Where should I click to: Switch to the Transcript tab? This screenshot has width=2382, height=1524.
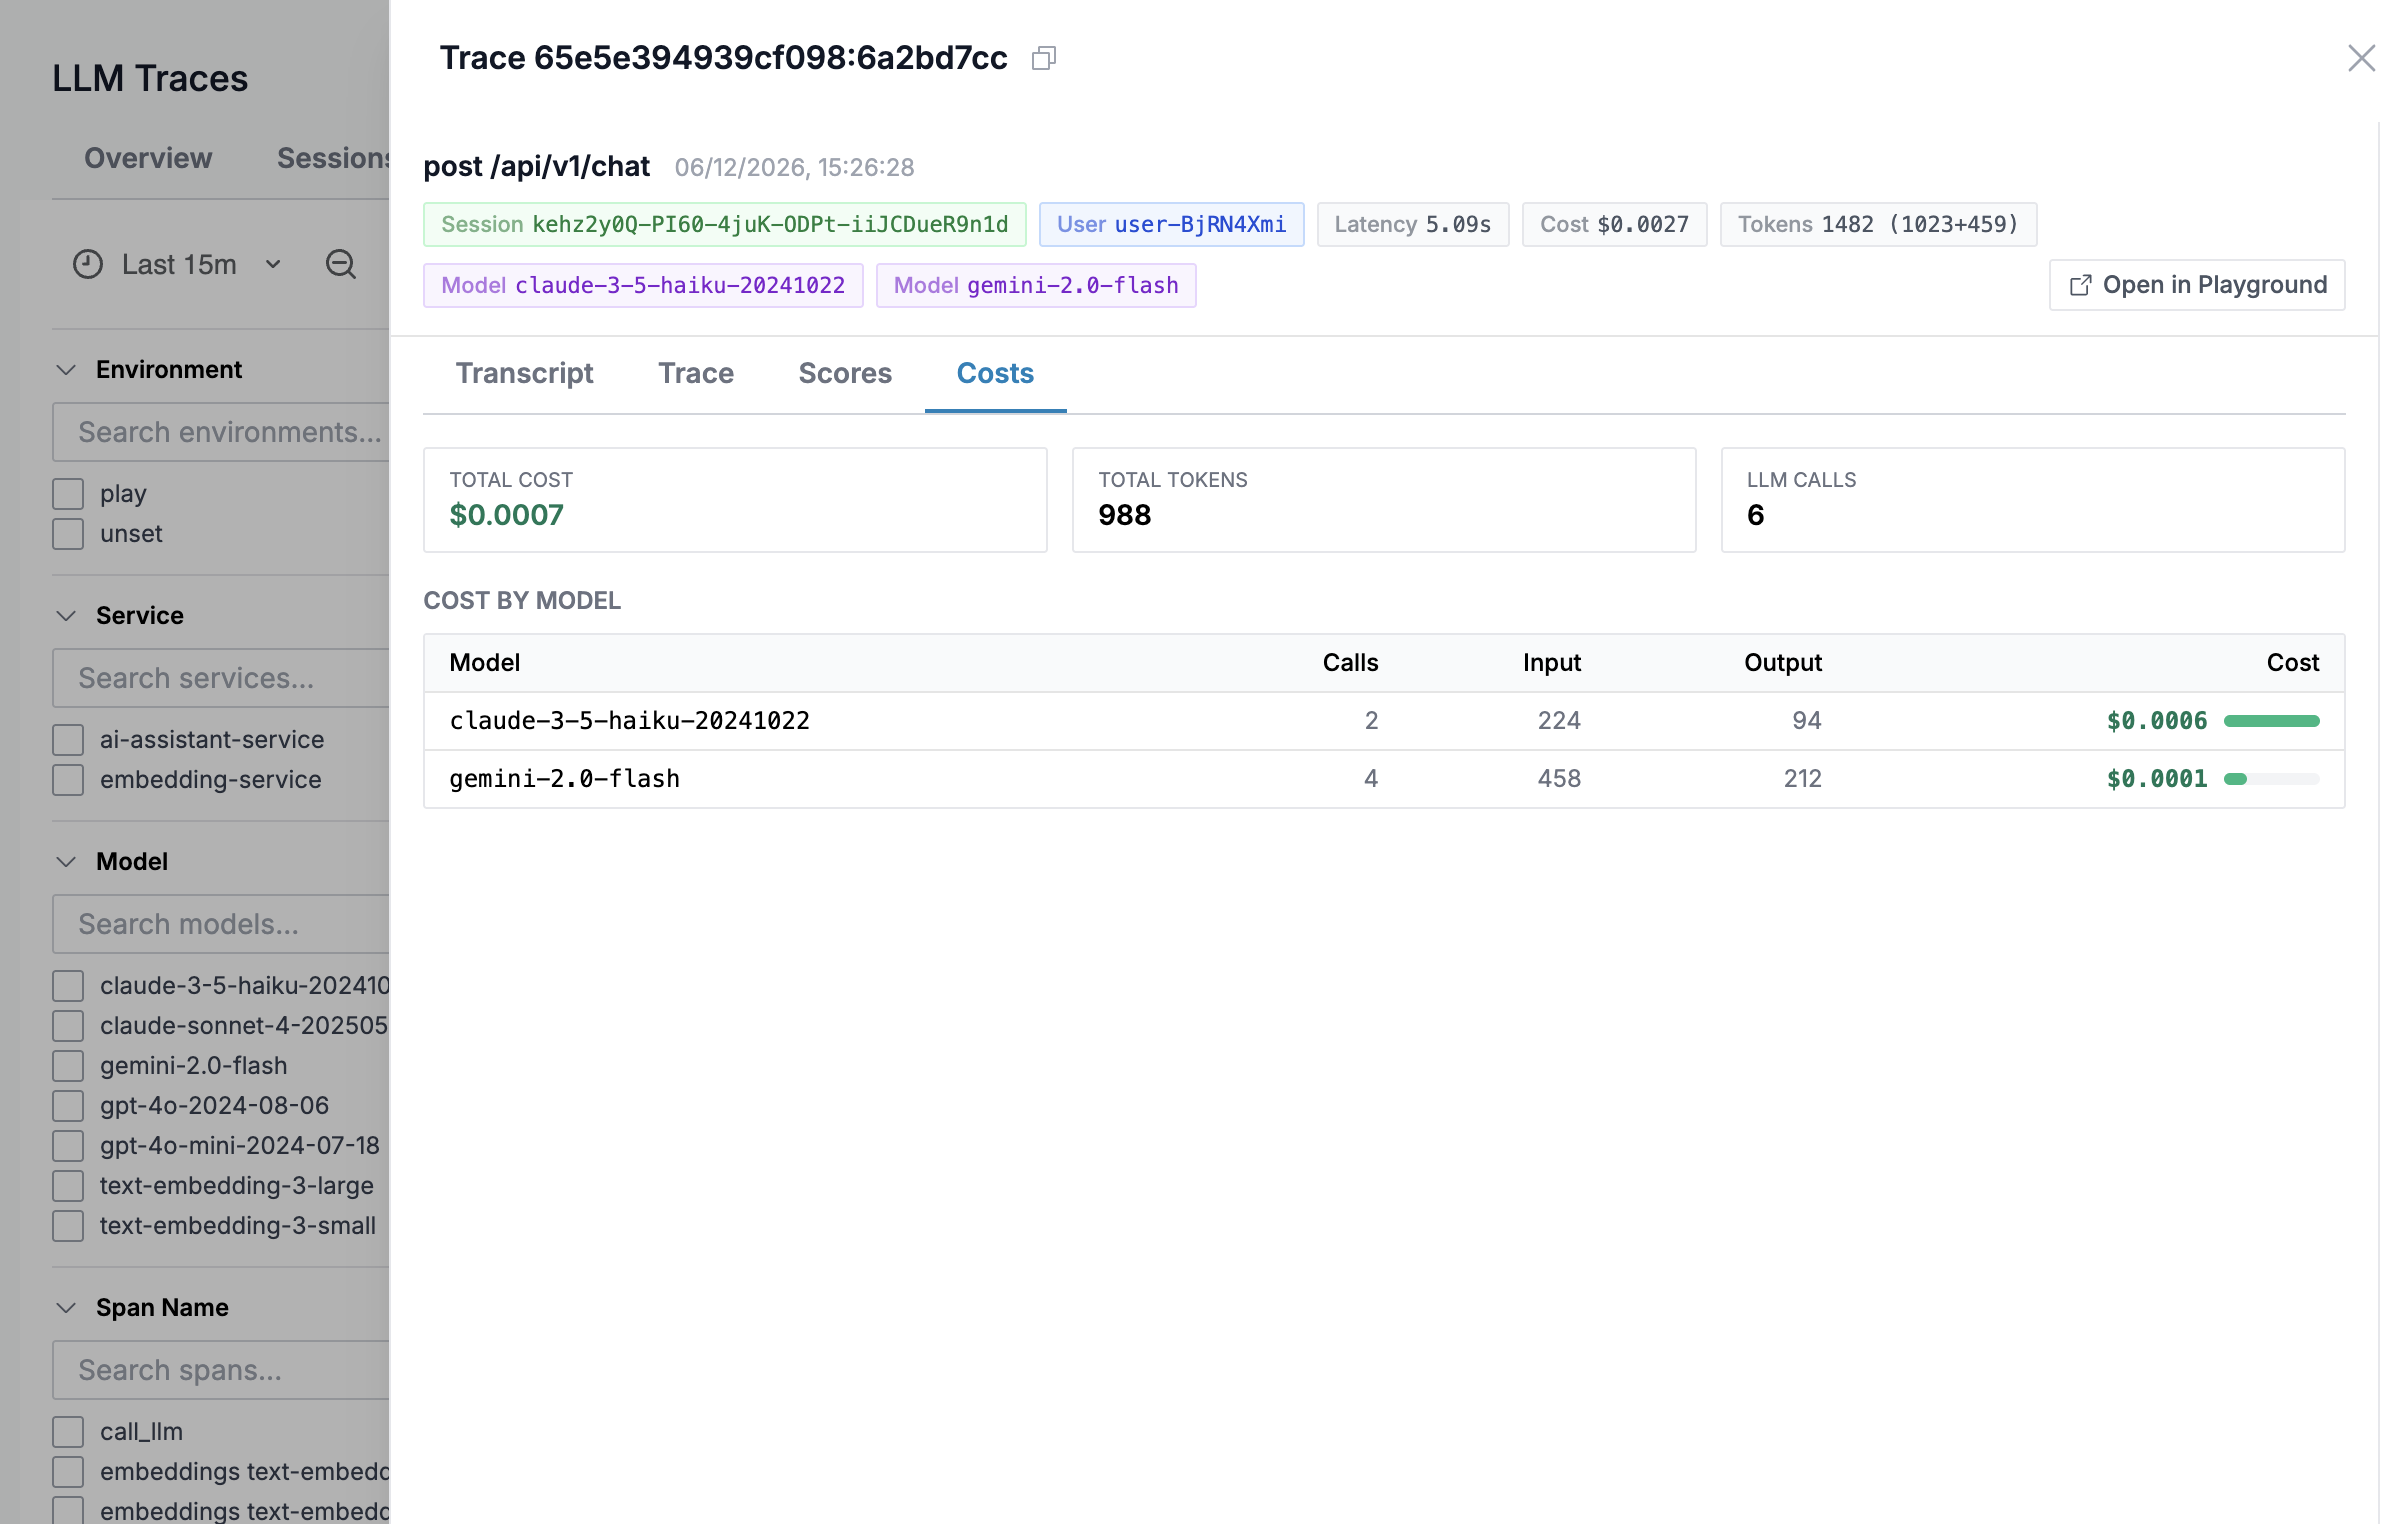(524, 373)
